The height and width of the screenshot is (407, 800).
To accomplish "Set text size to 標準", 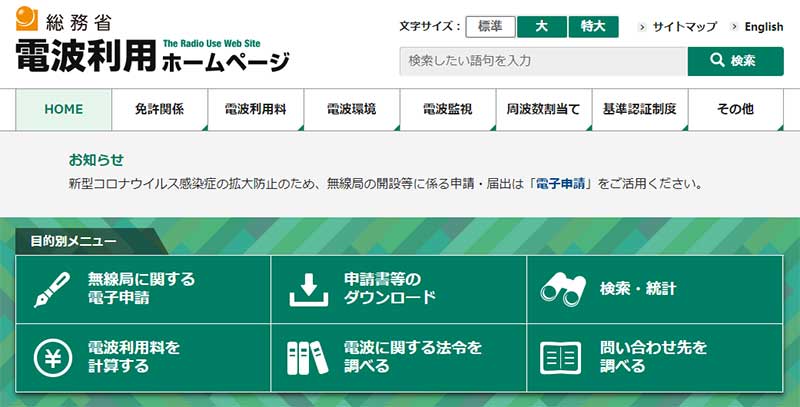I will pos(490,27).
